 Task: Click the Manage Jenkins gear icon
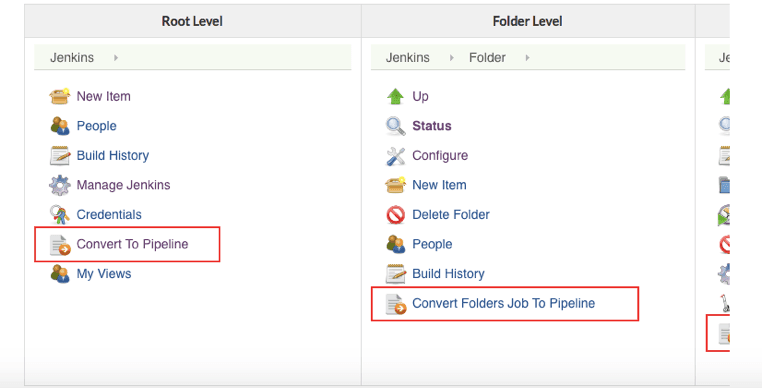click(x=60, y=185)
